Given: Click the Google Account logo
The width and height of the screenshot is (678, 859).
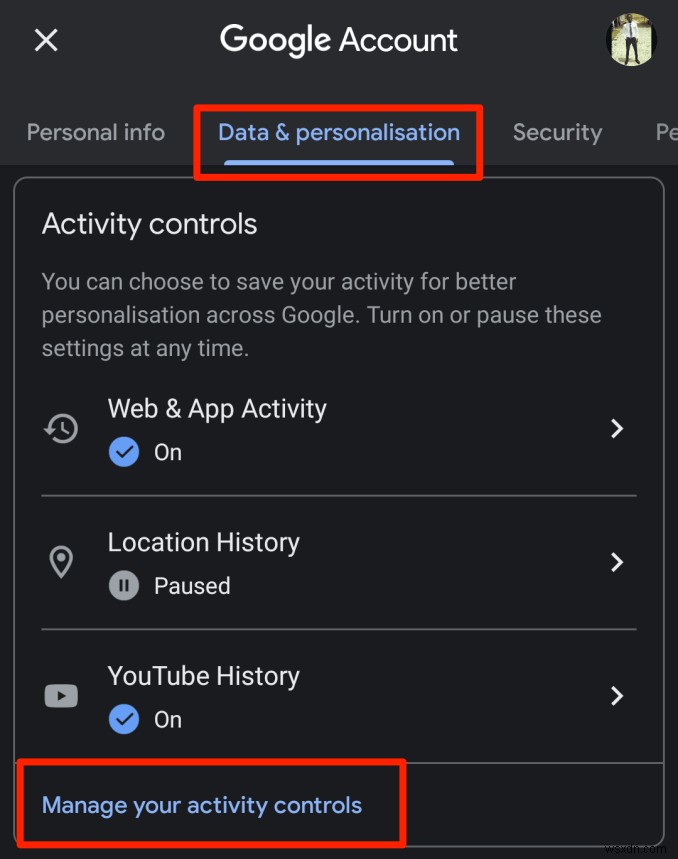Looking at the screenshot, I should (x=338, y=40).
